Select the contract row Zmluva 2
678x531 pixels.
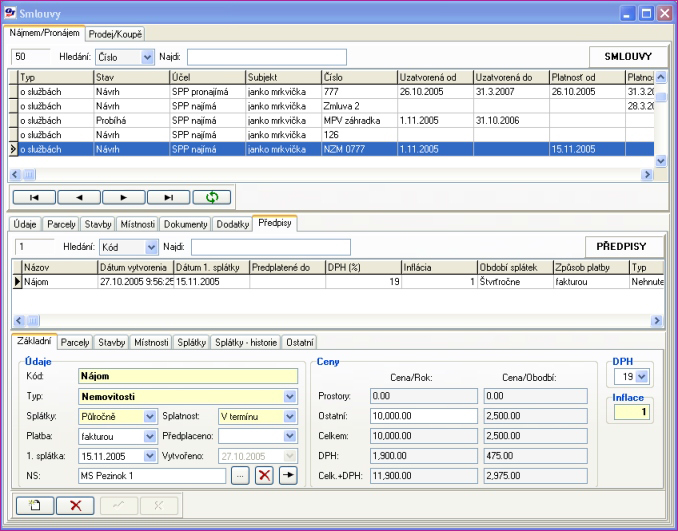[x=331, y=106]
